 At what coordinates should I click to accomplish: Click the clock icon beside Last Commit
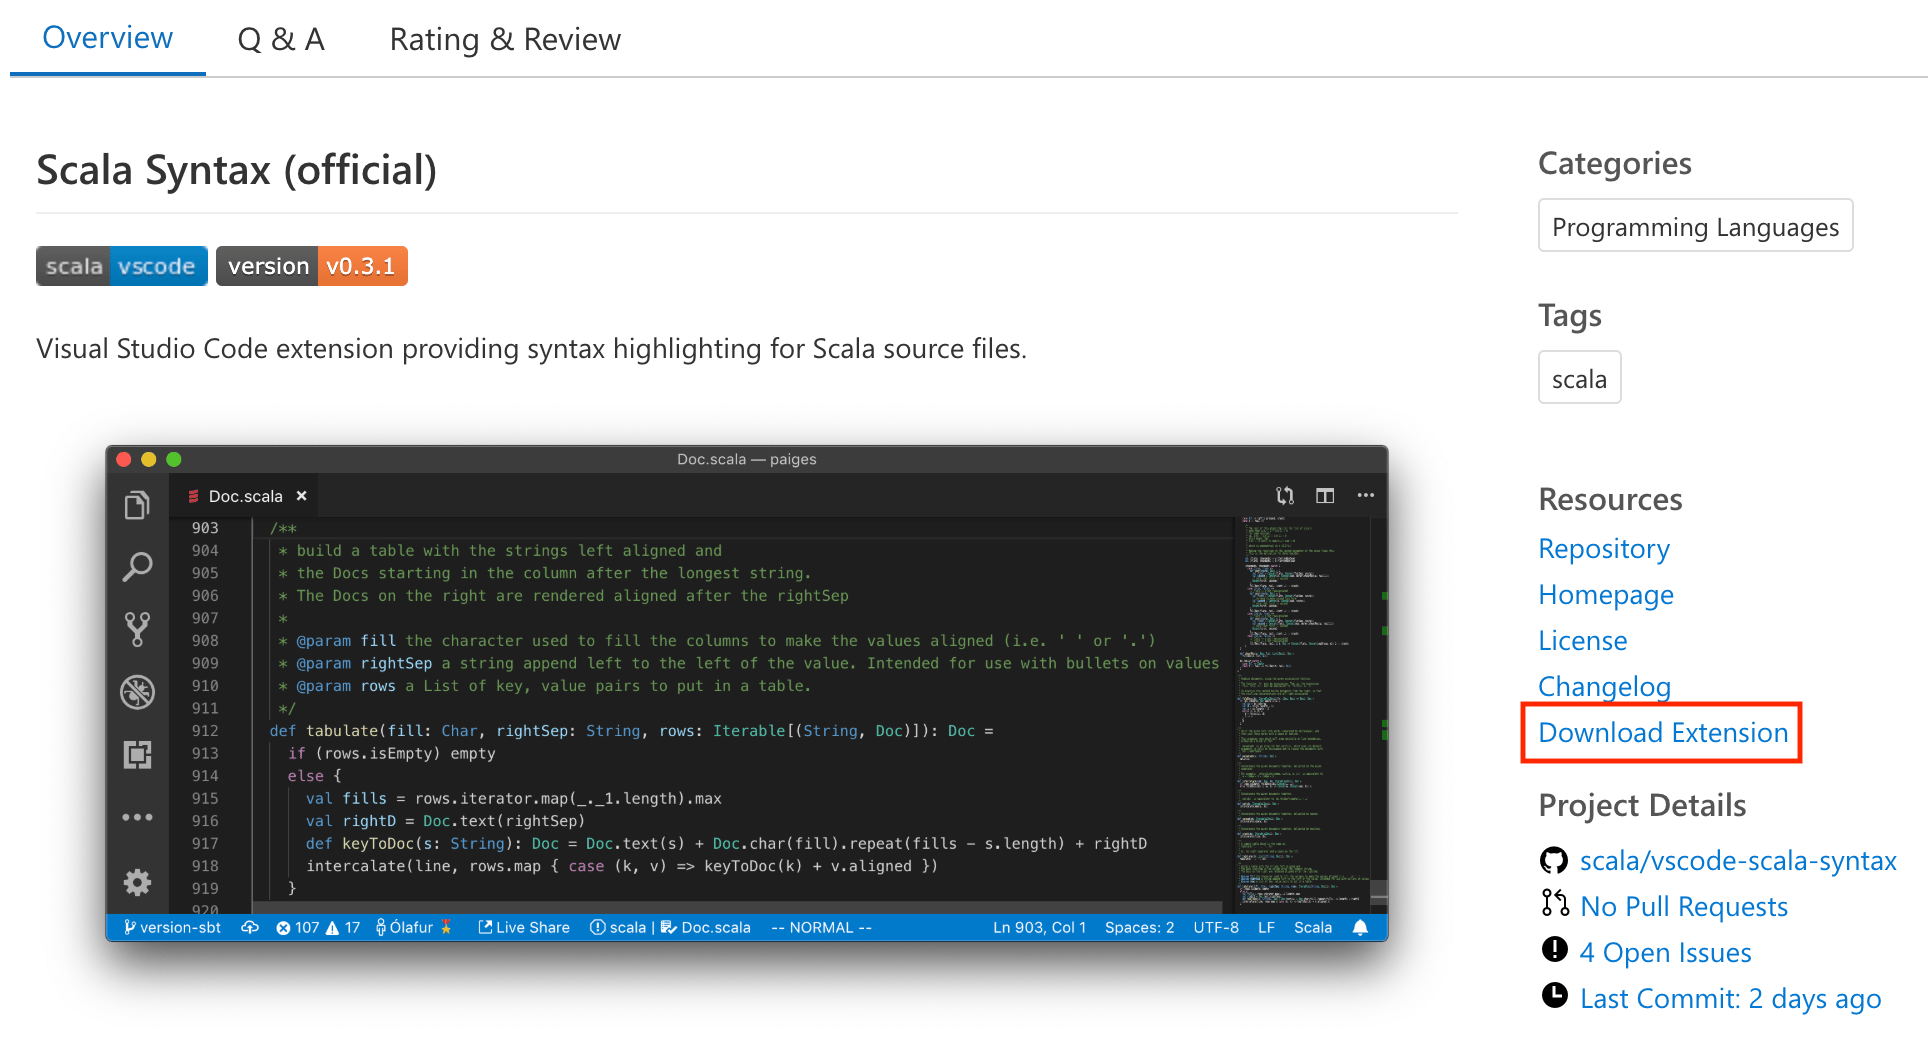1555,995
